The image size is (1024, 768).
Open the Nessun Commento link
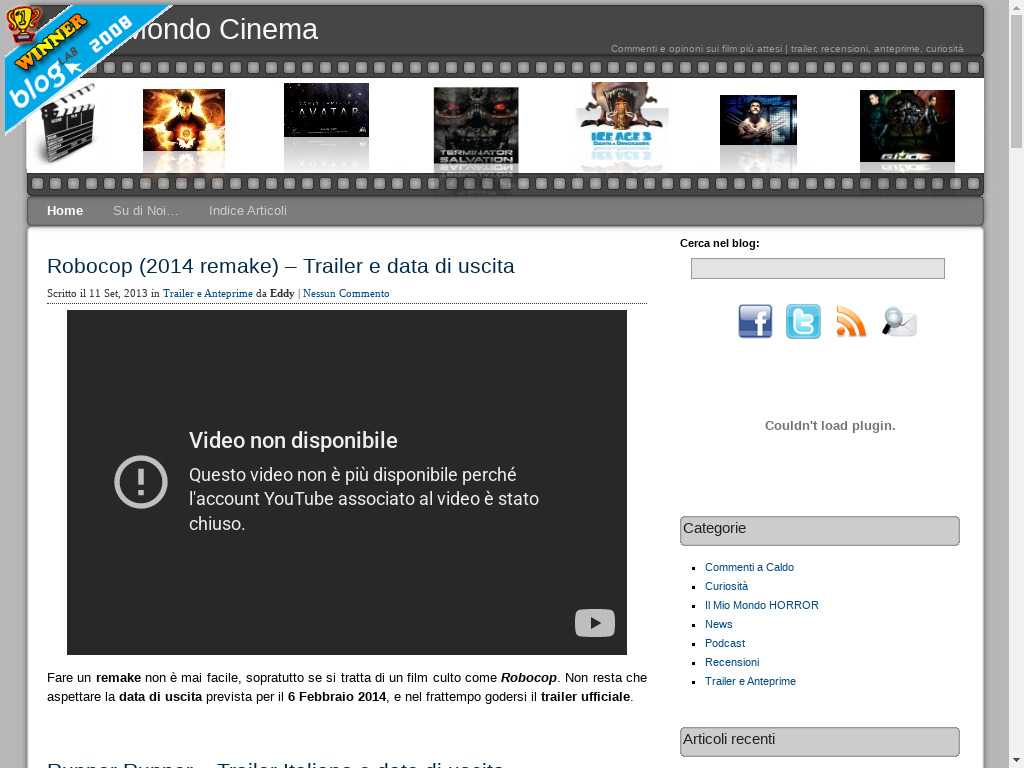[346, 294]
